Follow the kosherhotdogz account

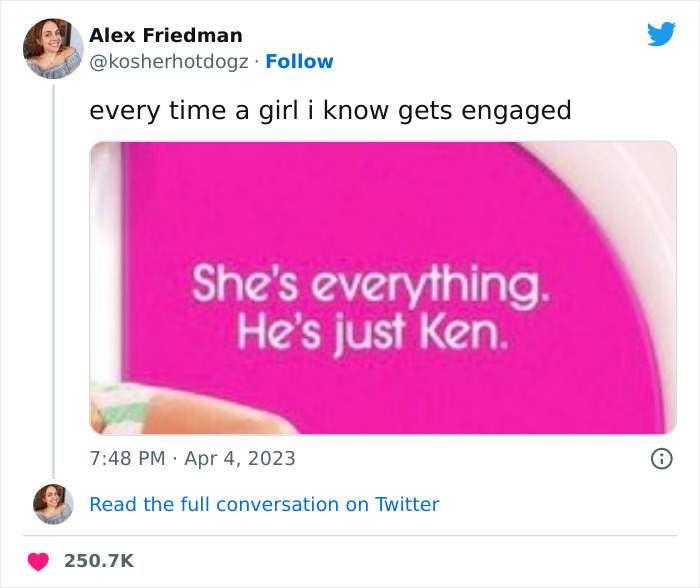(299, 62)
